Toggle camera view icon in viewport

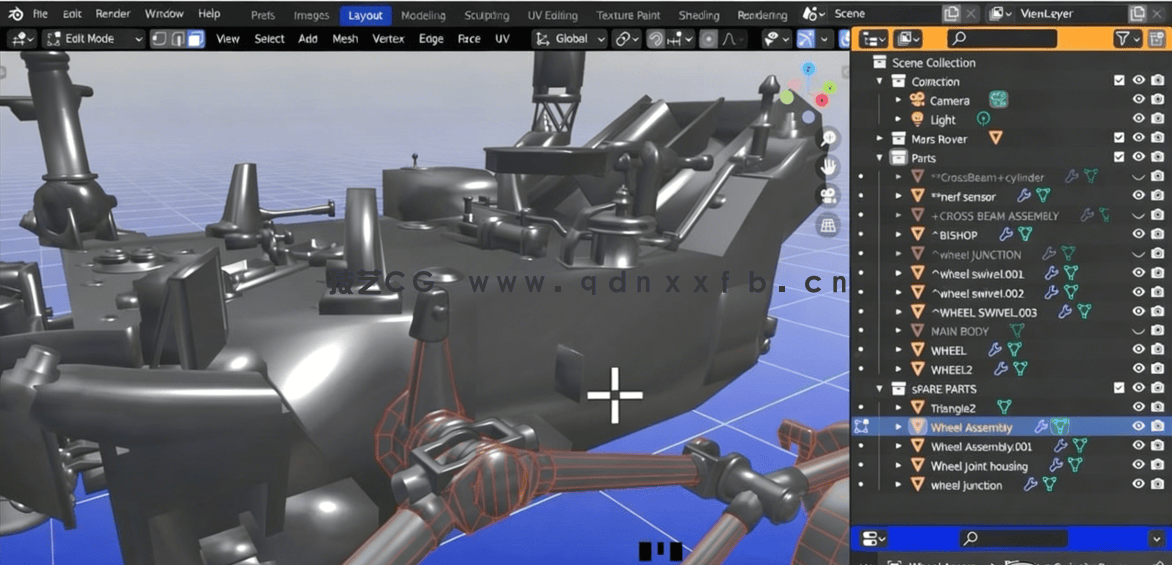point(828,196)
